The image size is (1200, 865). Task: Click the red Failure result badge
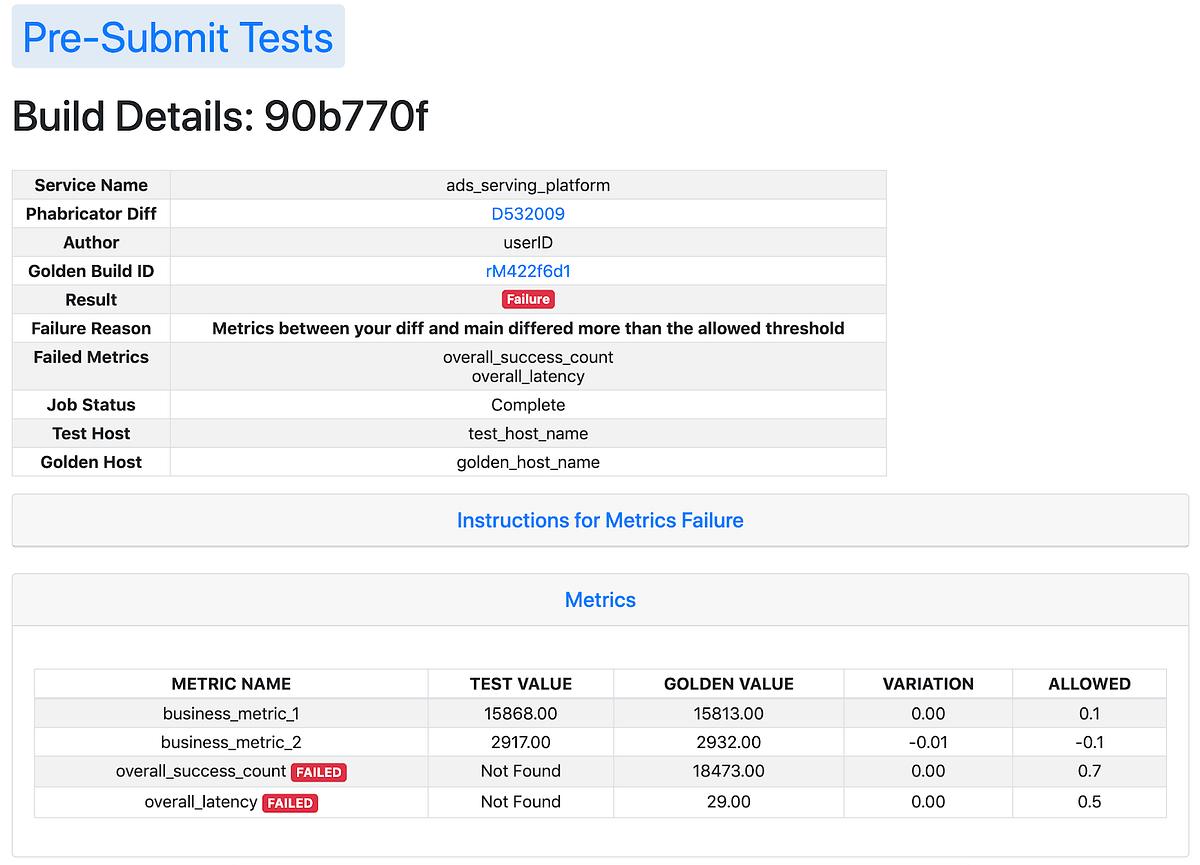coord(528,299)
